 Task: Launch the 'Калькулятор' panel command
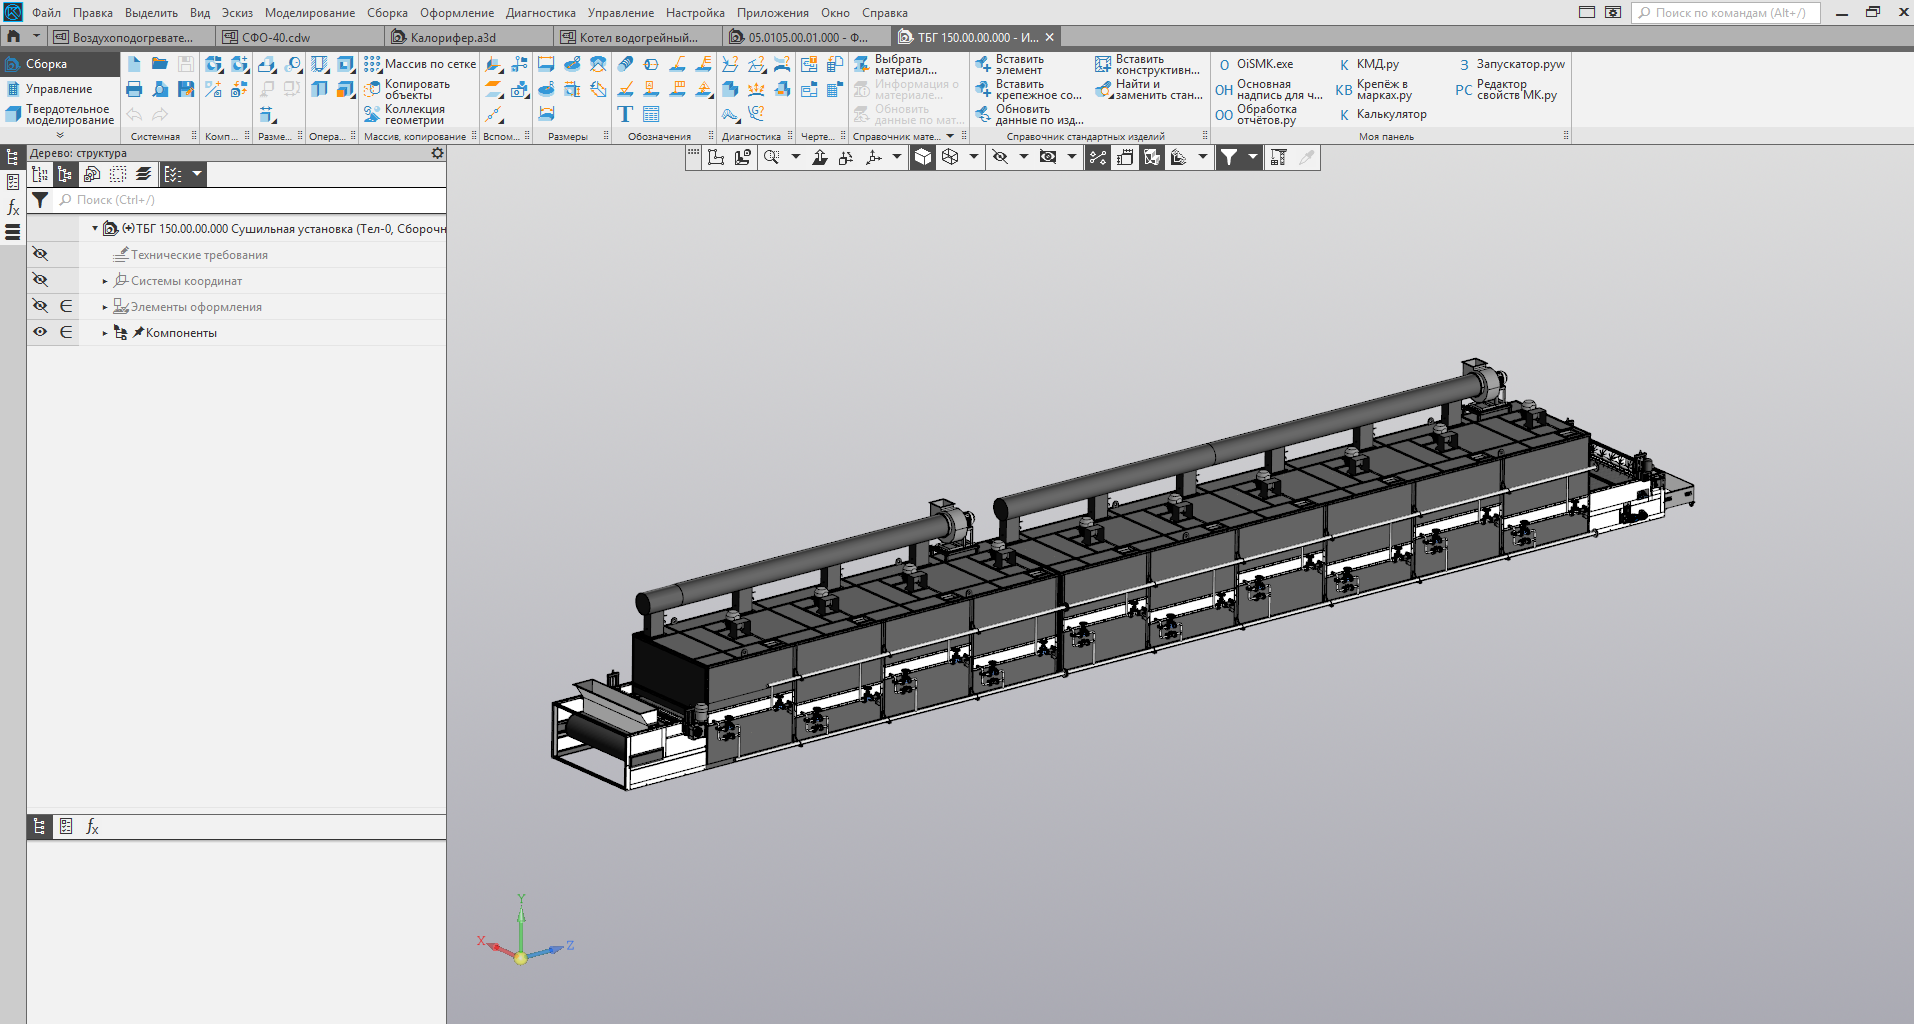click(1390, 114)
